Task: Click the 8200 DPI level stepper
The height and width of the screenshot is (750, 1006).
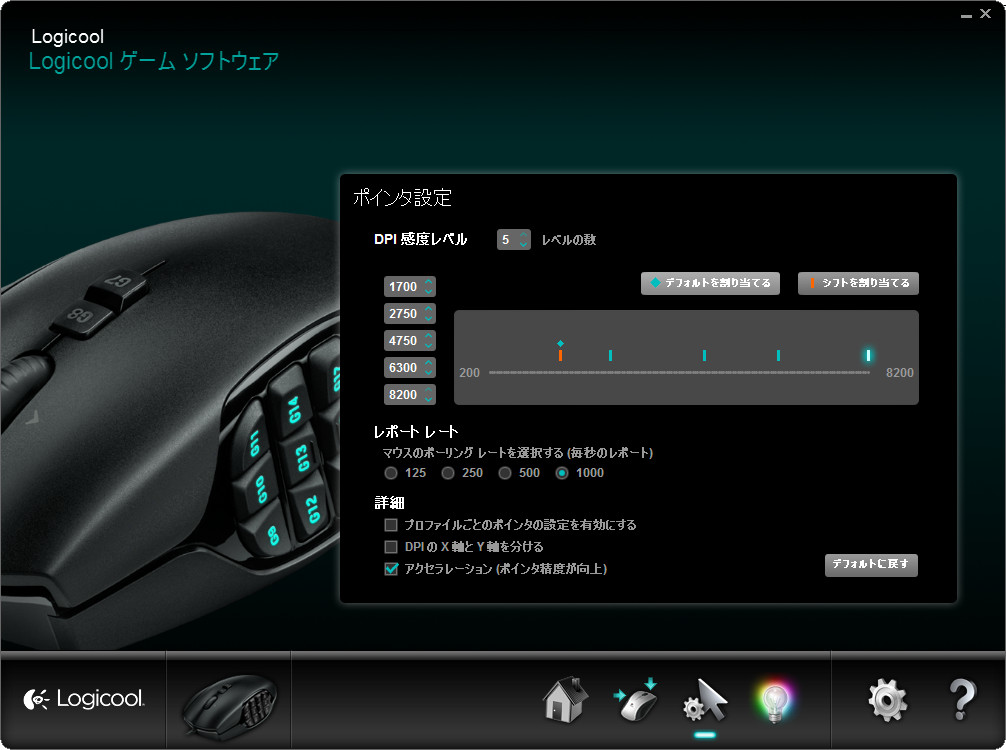Action: pos(409,394)
